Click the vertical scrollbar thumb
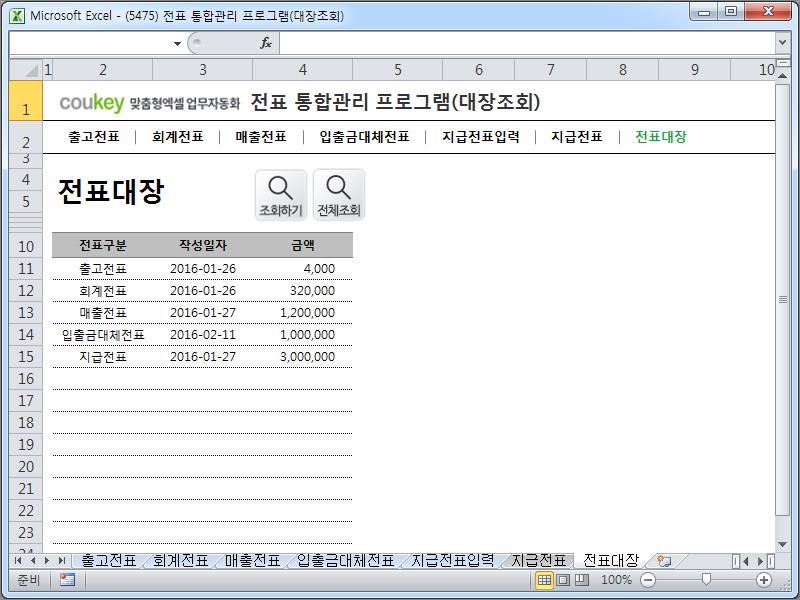The width and height of the screenshot is (800, 600). coord(782,300)
